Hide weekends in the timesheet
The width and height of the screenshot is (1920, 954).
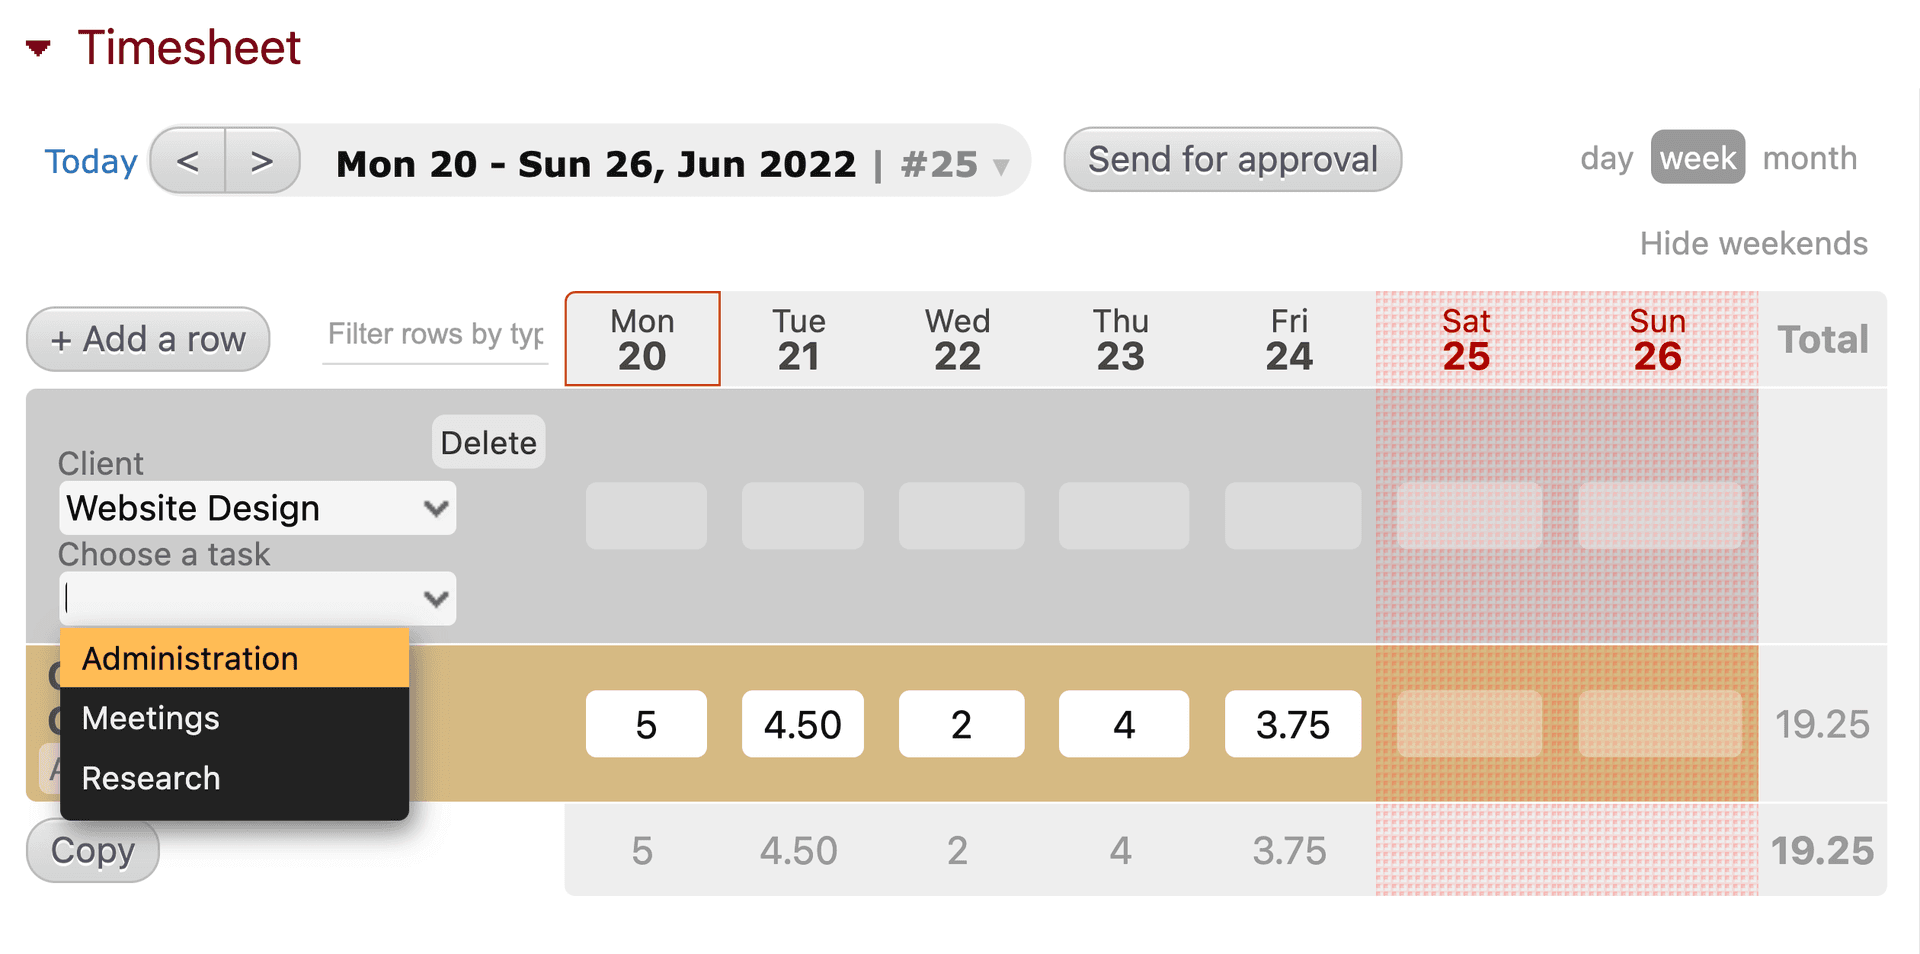[x=1754, y=243]
